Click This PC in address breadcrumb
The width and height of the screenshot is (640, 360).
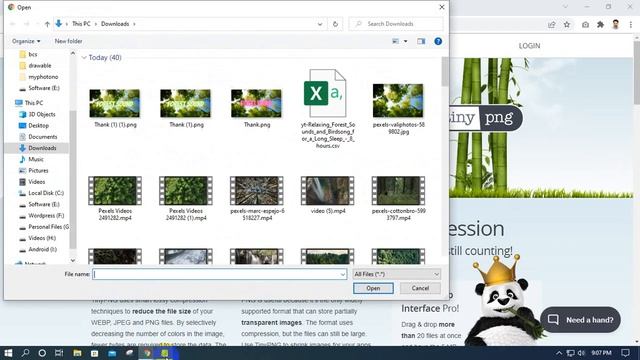pyautogui.click(x=81, y=24)
